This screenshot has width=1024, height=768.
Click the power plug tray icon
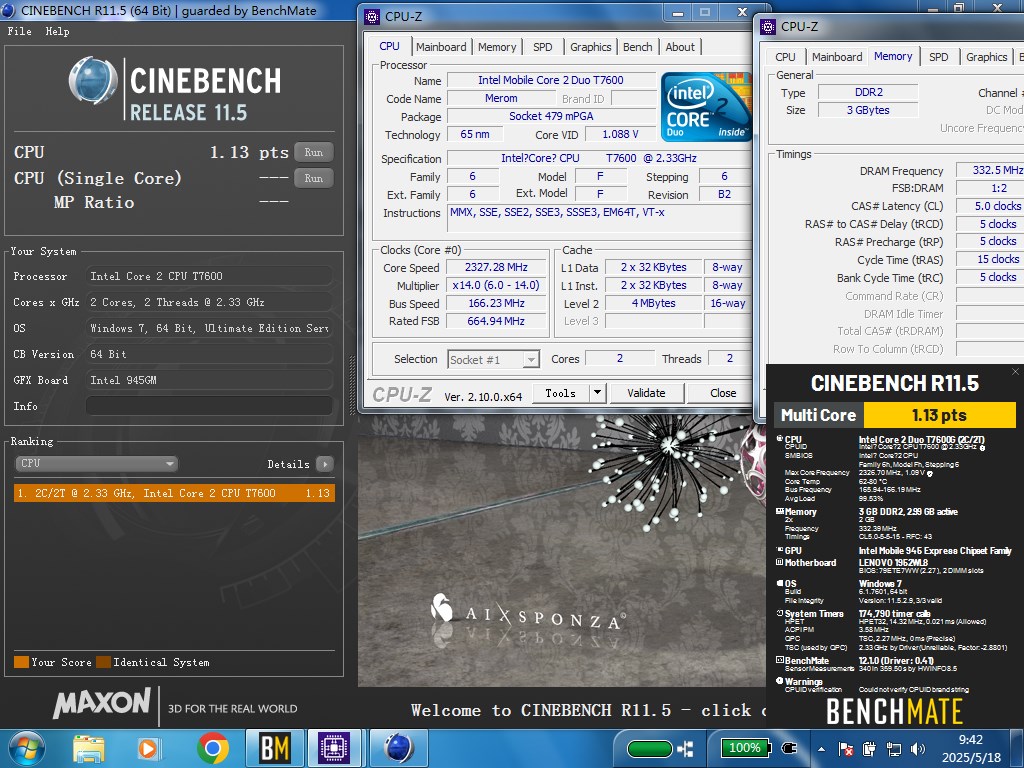click(x=789, y=748)
